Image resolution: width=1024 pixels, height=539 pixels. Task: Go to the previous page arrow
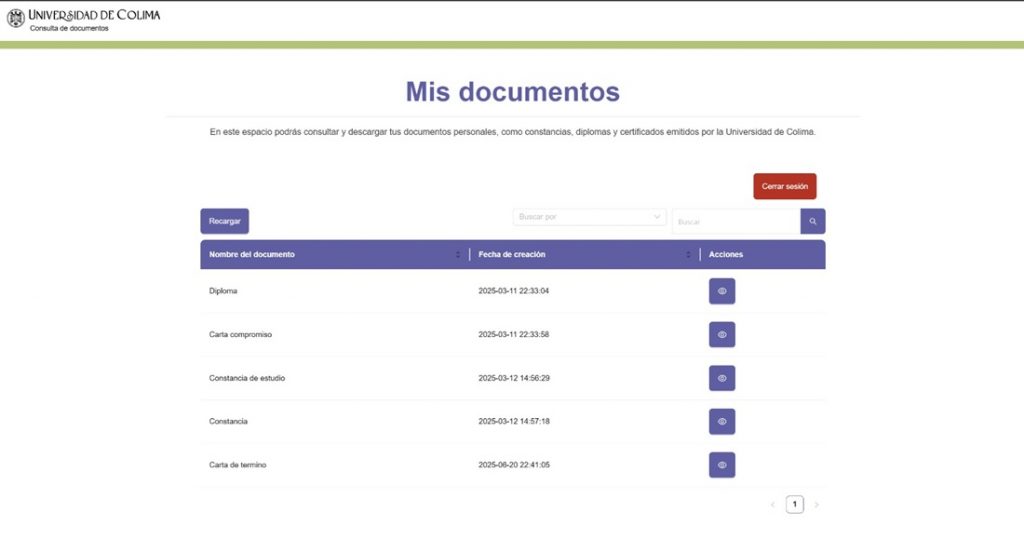tap(772, 505)
